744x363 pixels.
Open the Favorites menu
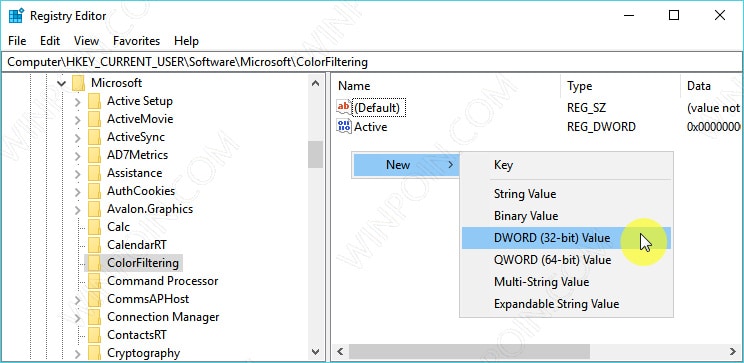click(x=137, y=41)
